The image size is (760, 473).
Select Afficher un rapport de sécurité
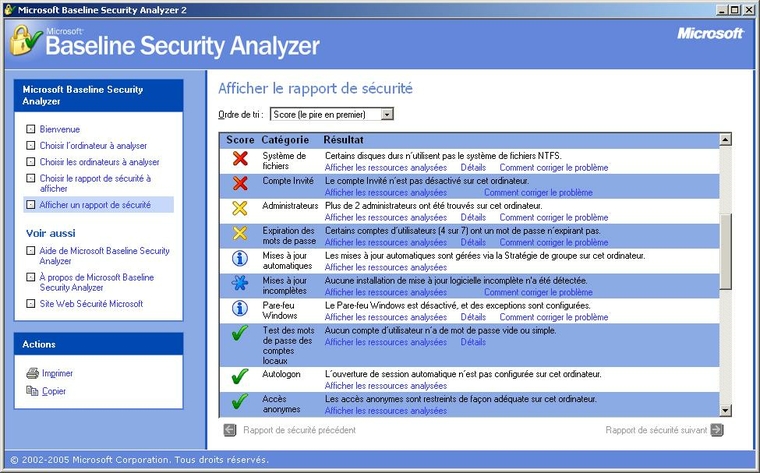pyautogui.click(x=95, y=205)
